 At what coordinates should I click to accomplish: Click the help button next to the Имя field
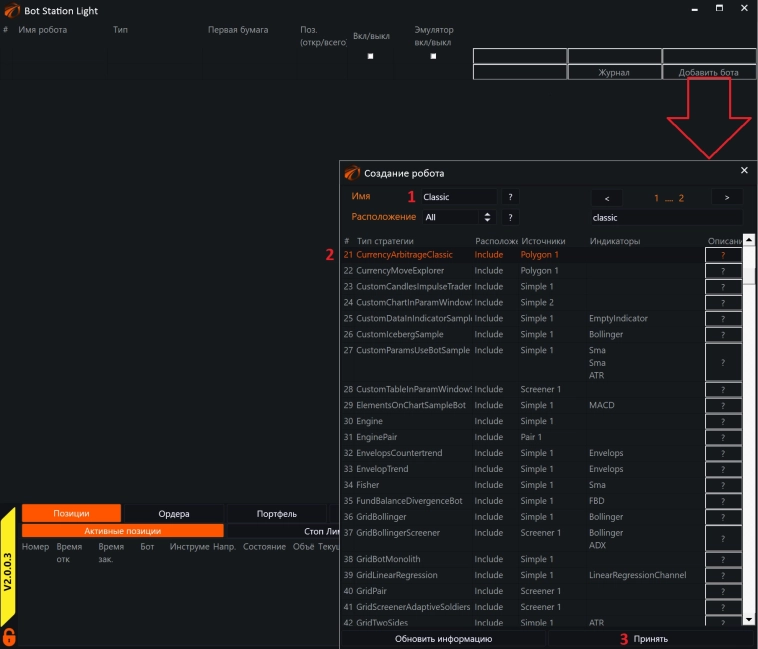coord(510,197)
